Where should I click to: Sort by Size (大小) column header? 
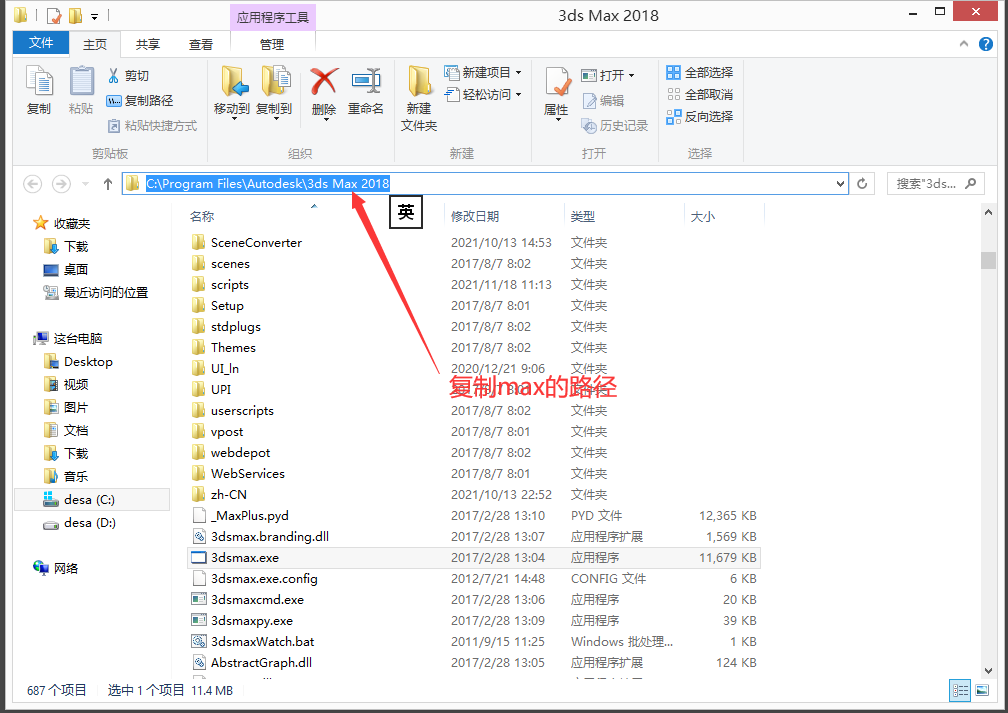703,217
